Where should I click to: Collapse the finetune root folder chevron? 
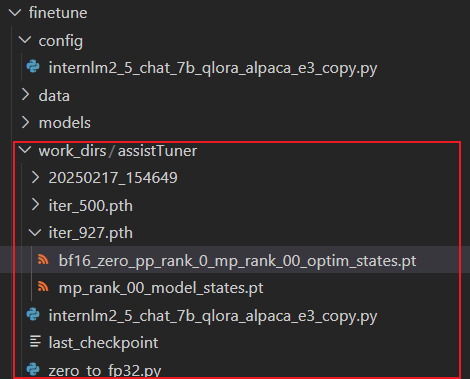pyautogui.click(x=15, y=13)
